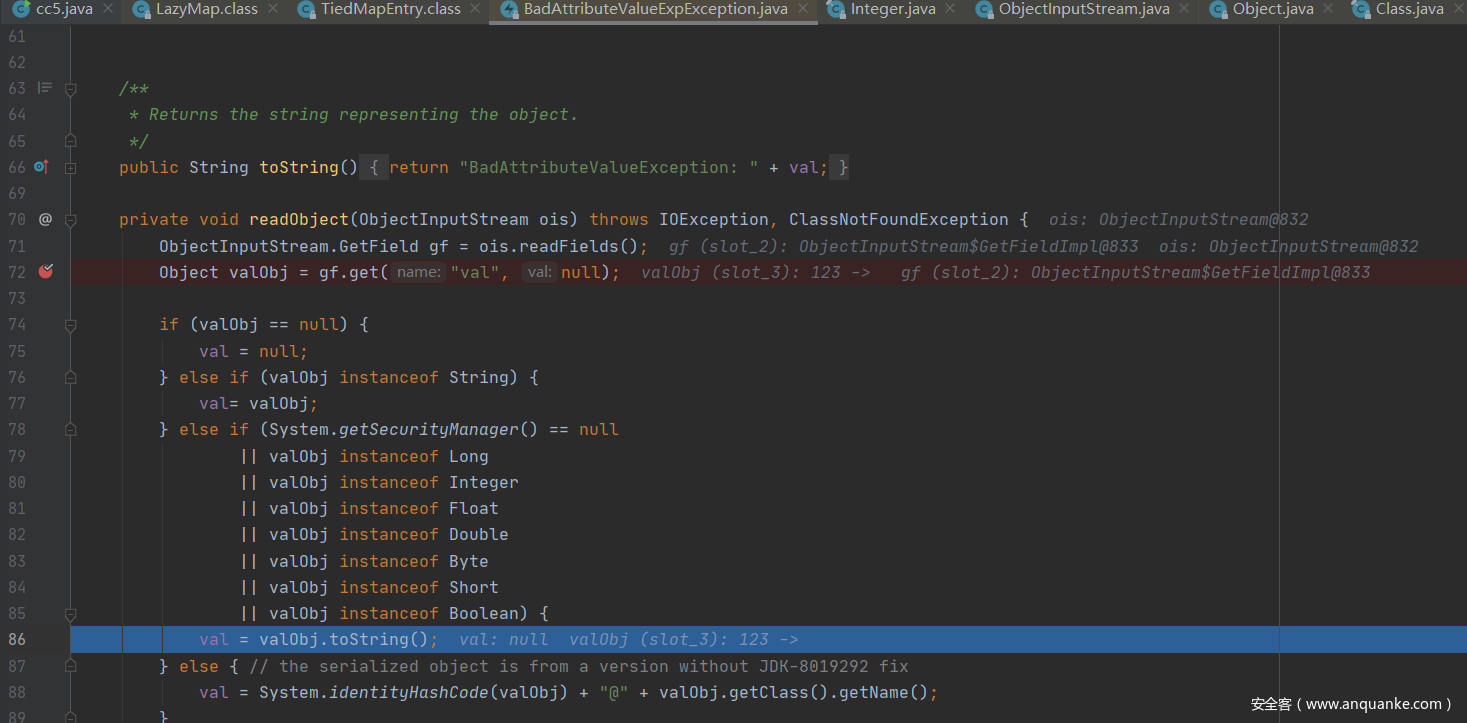The height and width of the screenshot is (723, 1467).
Task: Add a breakpoint on line 71 gutter
Action: [45, 246]
